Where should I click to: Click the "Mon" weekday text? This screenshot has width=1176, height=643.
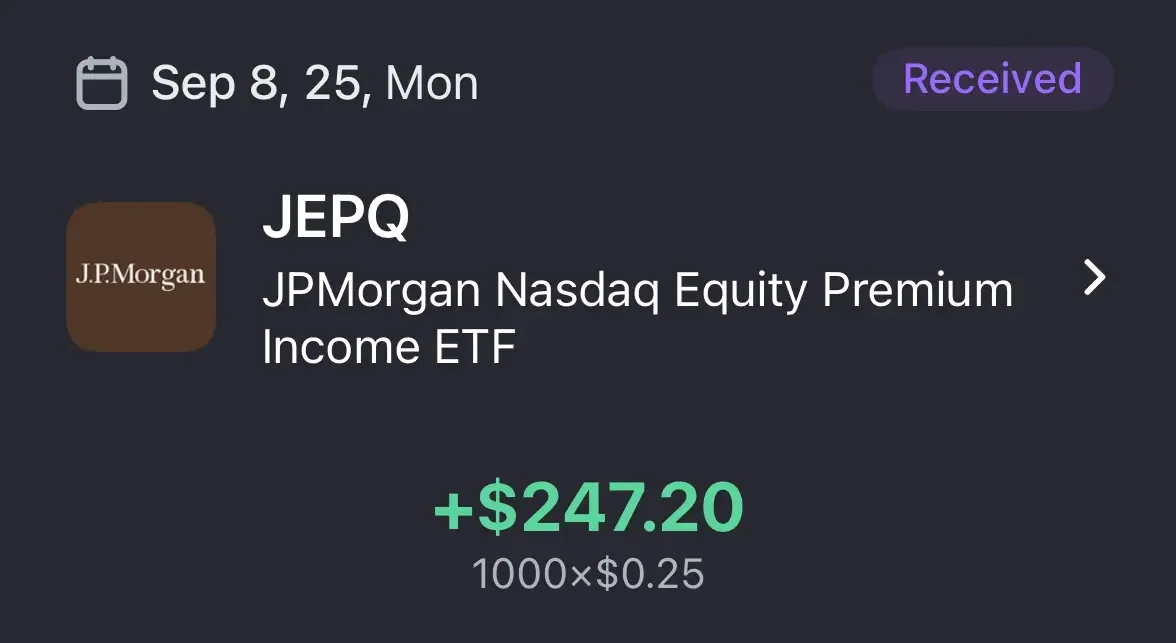[432, 84]
